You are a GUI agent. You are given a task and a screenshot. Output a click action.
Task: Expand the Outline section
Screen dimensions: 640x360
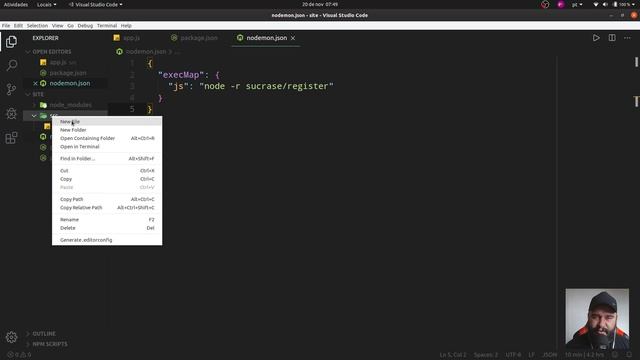44,334
